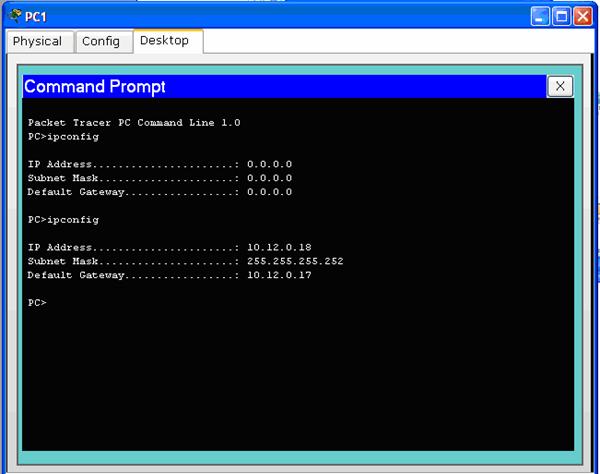The height and width of the screenshot is (474, 600).
Task: Close the Command Prompt with X button
Action: 560,87
